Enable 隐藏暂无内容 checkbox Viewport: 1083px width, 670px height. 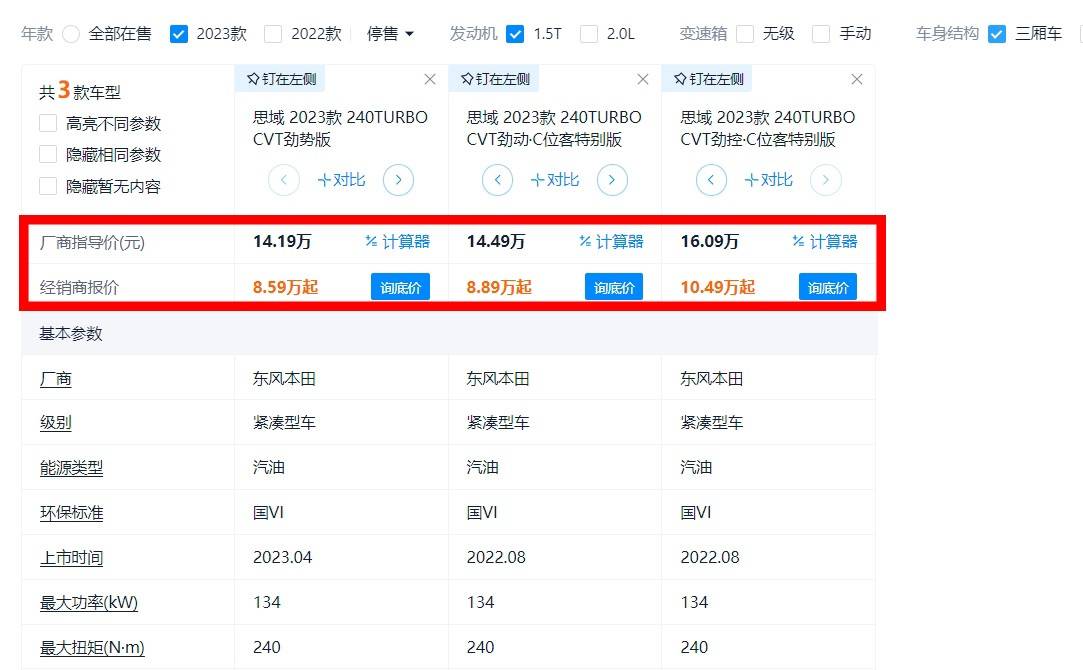(48, 186)
